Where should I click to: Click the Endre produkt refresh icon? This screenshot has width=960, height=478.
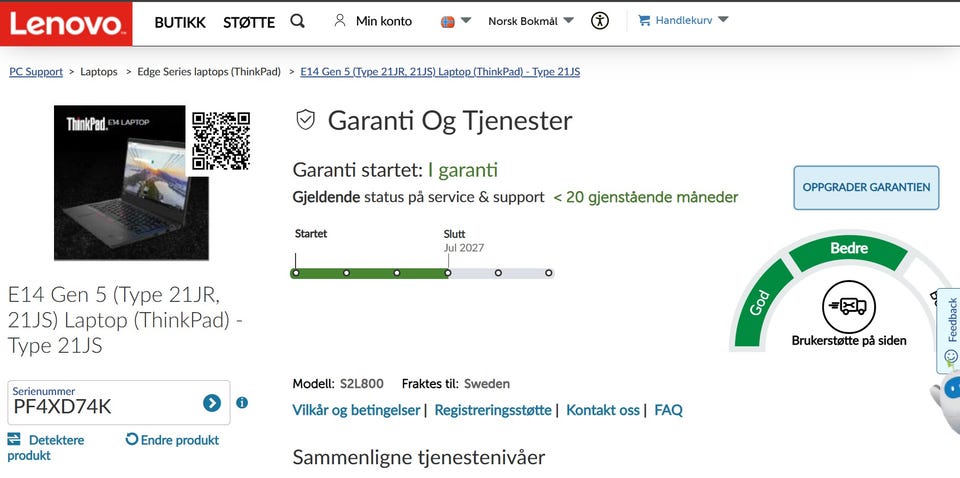coord(132,439)
